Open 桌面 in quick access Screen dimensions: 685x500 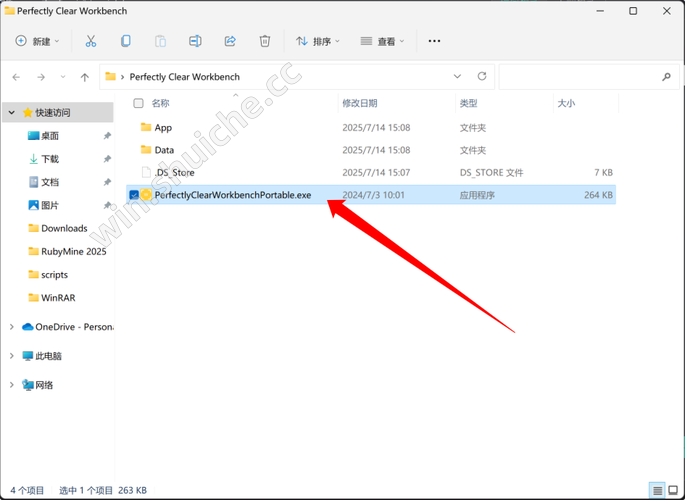pos(50,136)
